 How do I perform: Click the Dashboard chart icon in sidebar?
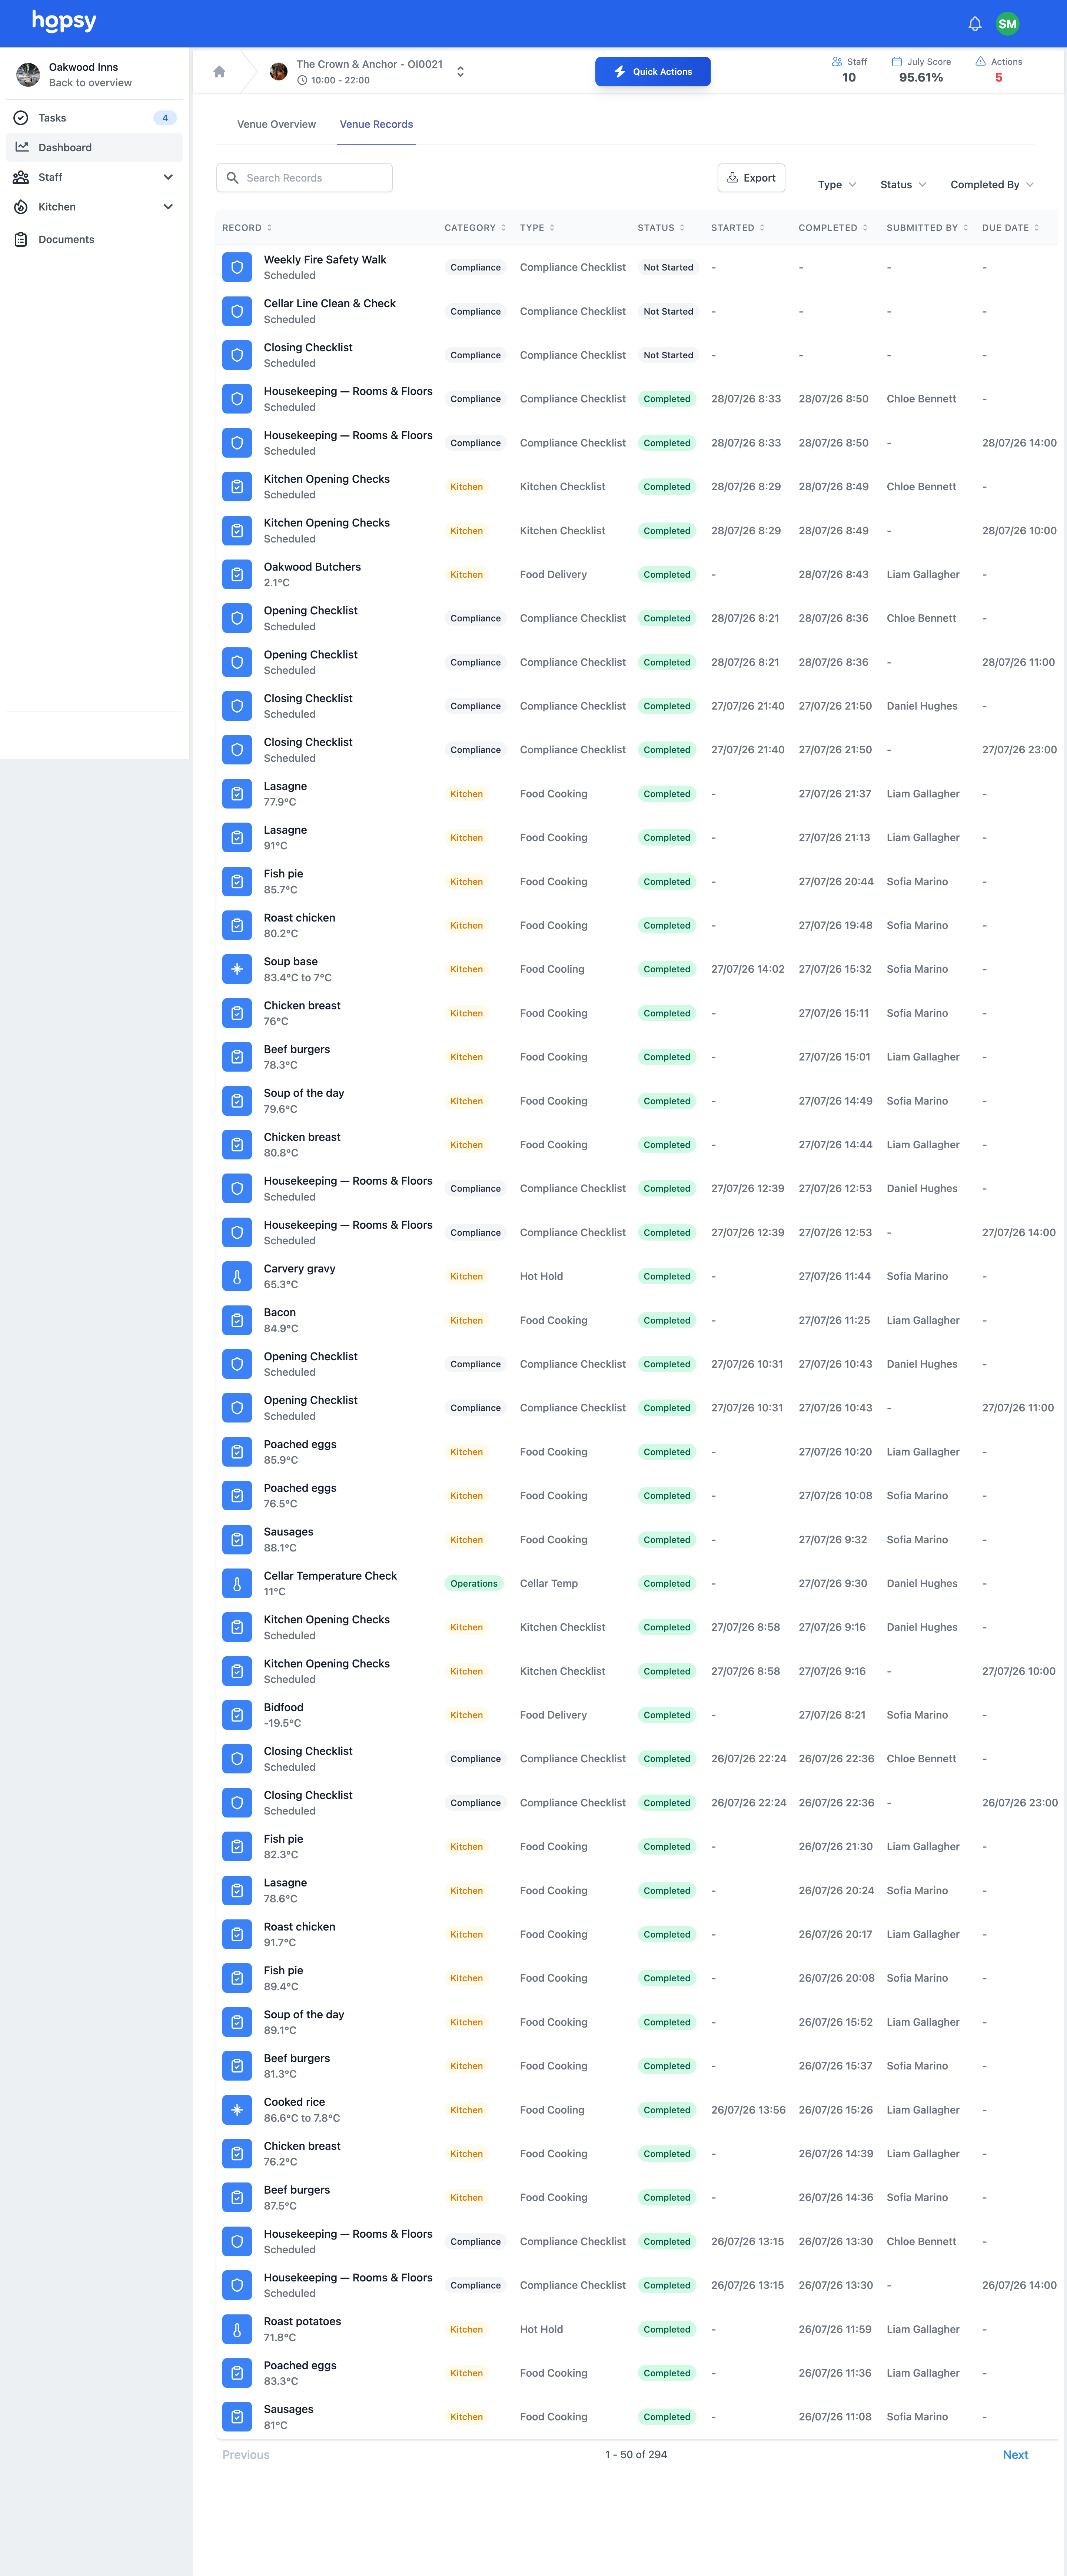[x=21, y=147]
